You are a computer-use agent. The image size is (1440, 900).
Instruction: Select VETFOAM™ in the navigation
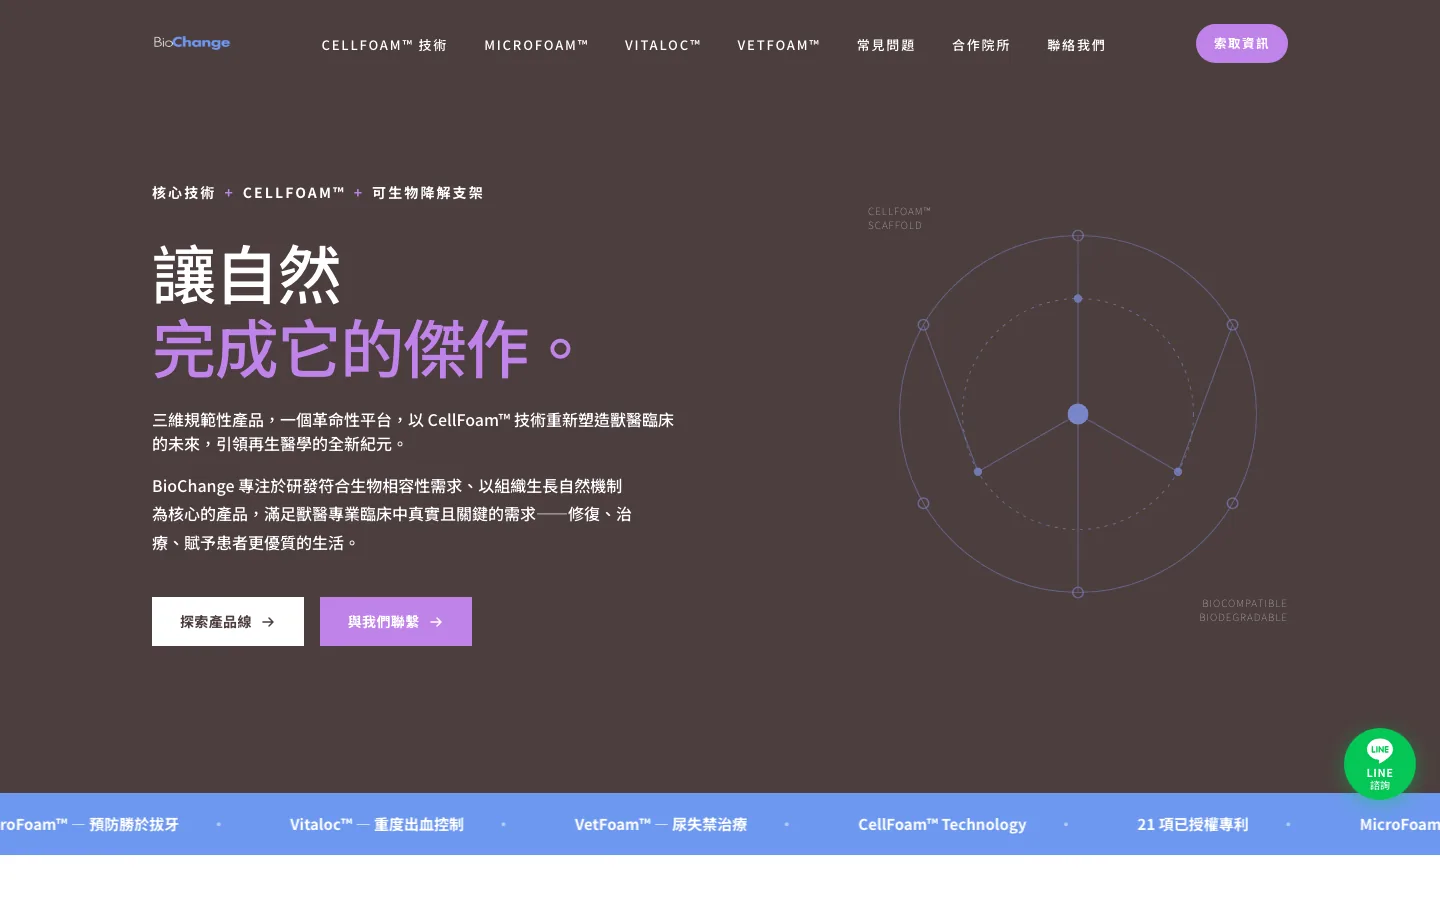pos(779,45)
